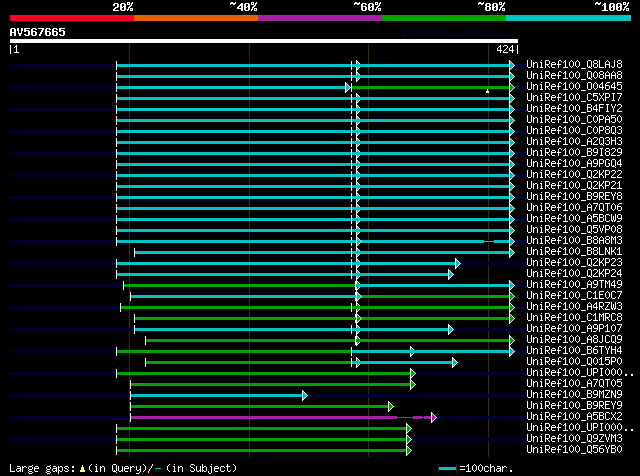Click the cyan ~100% legend segment

point(569,18)
